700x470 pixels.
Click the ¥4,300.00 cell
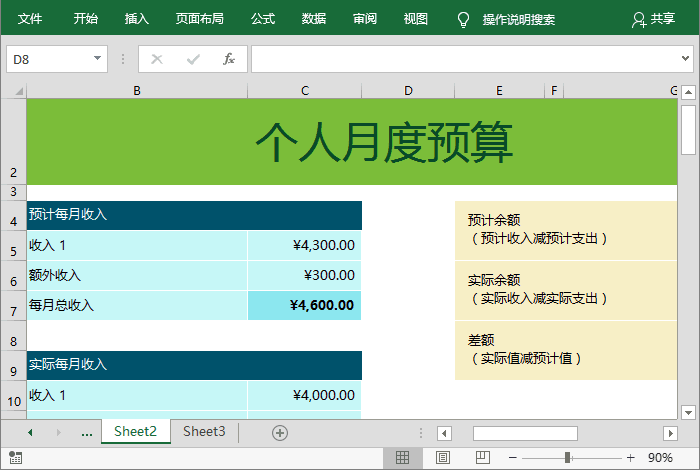tap(304, 245)
